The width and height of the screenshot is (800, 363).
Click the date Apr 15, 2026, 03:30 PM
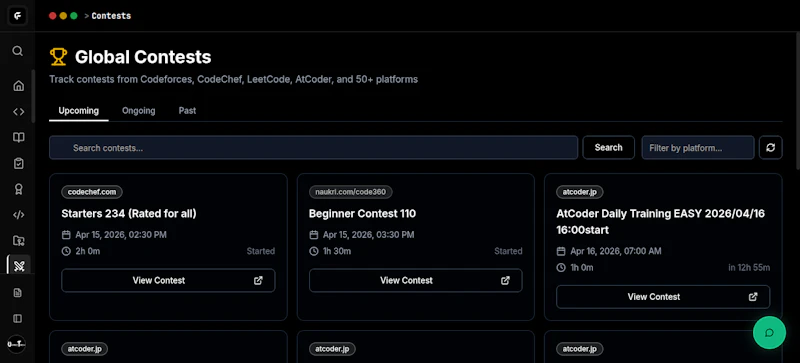point(368,235)
